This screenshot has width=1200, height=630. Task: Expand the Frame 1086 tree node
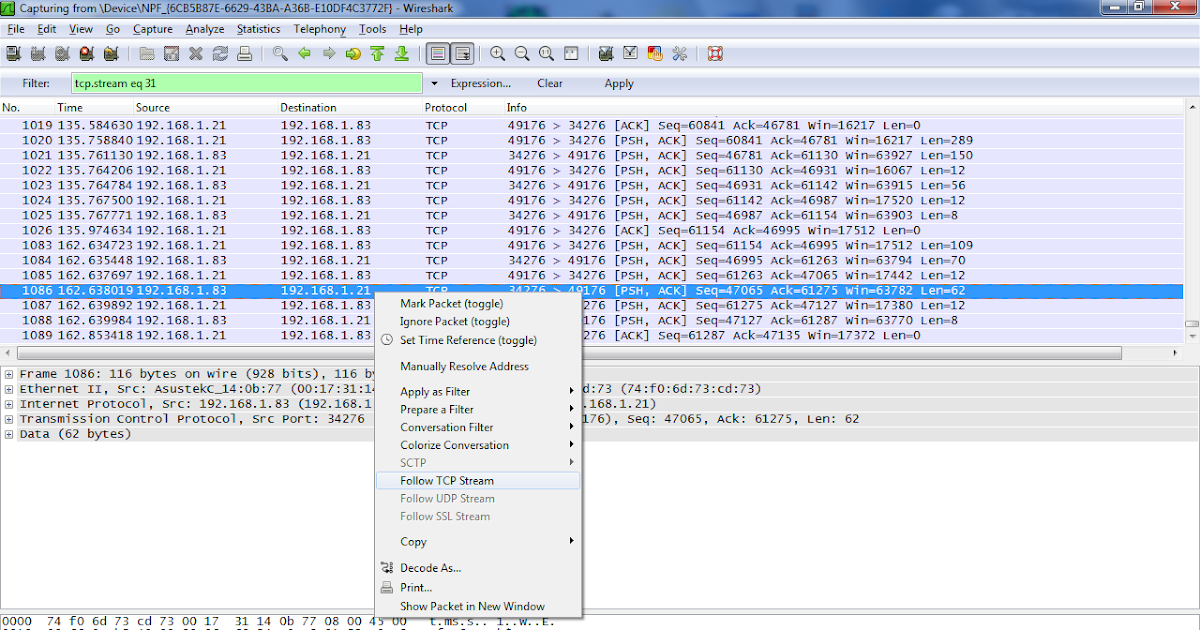pos(9,373)
